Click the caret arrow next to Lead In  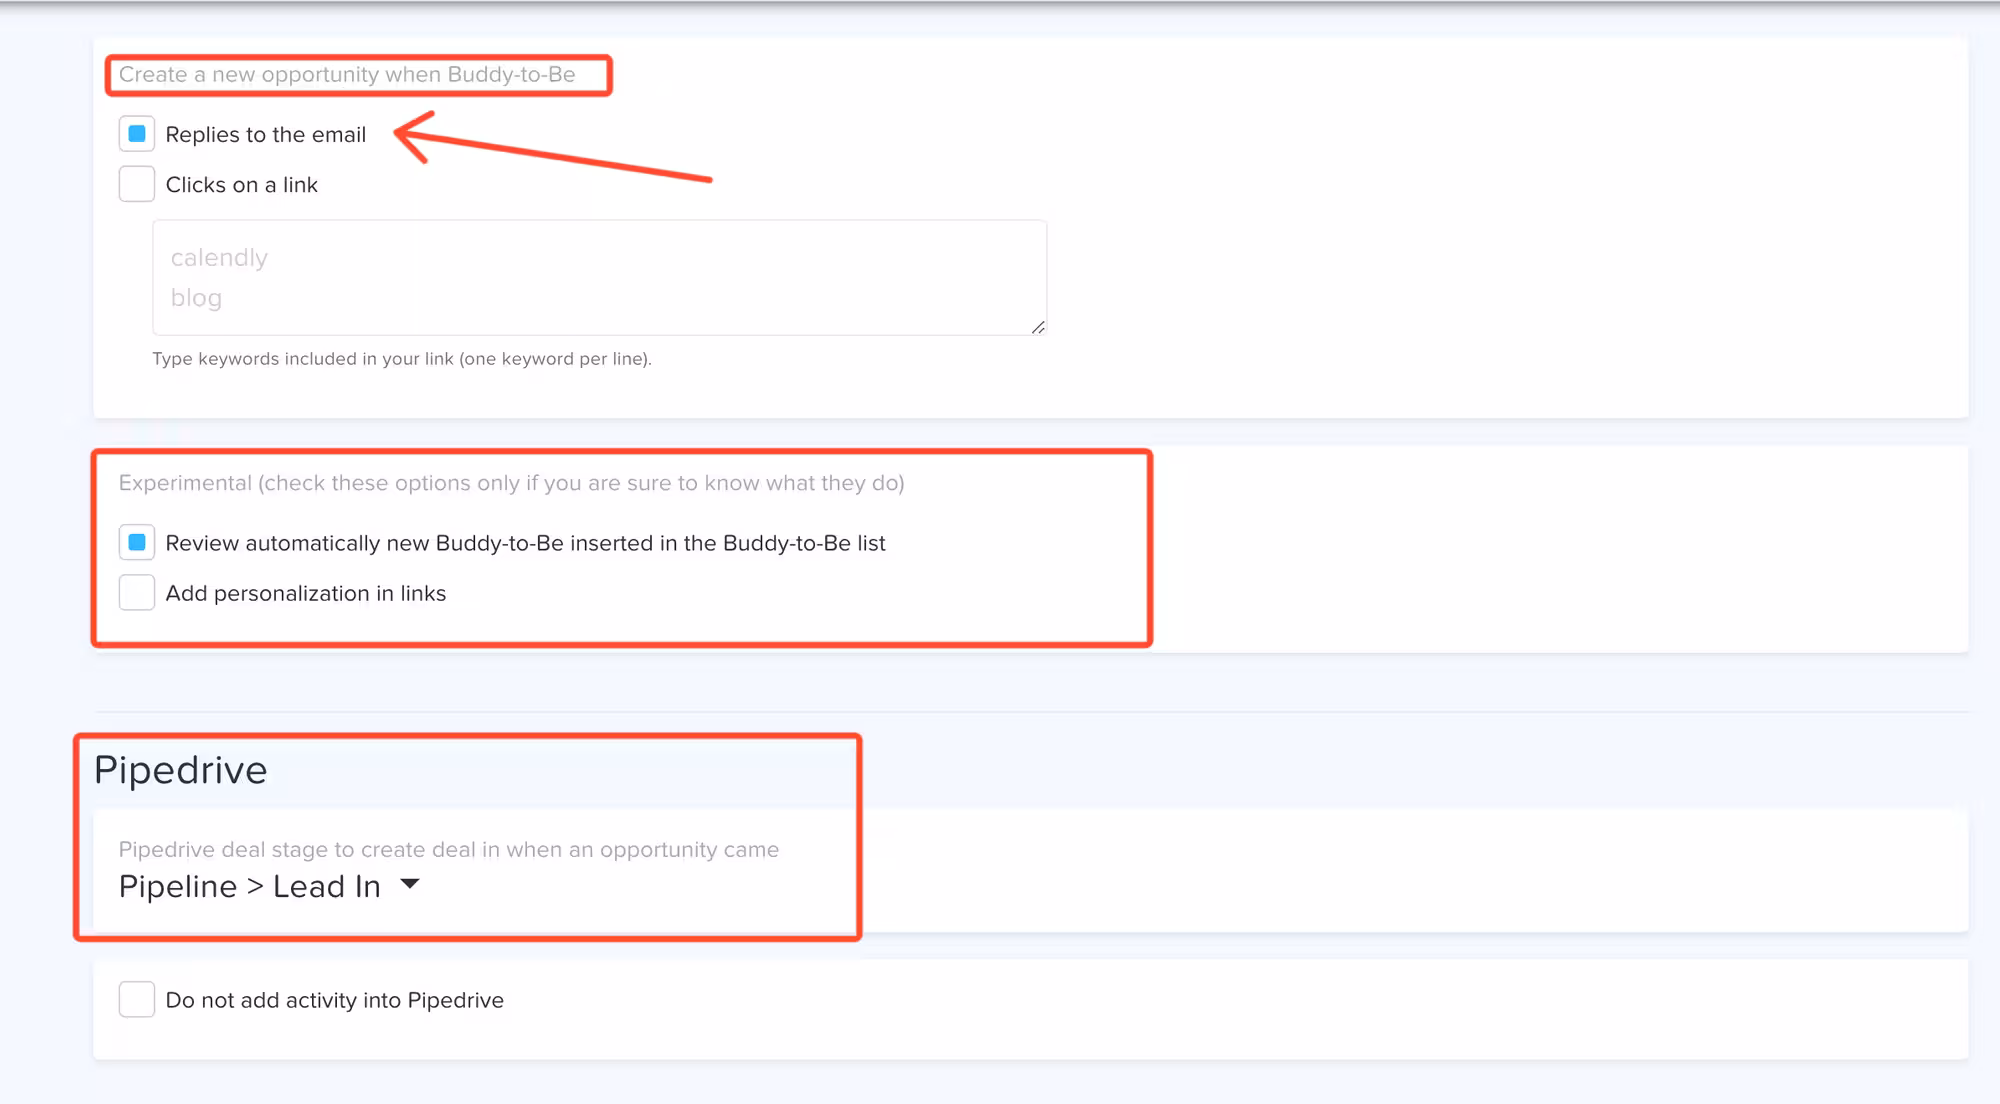[409, 884]
